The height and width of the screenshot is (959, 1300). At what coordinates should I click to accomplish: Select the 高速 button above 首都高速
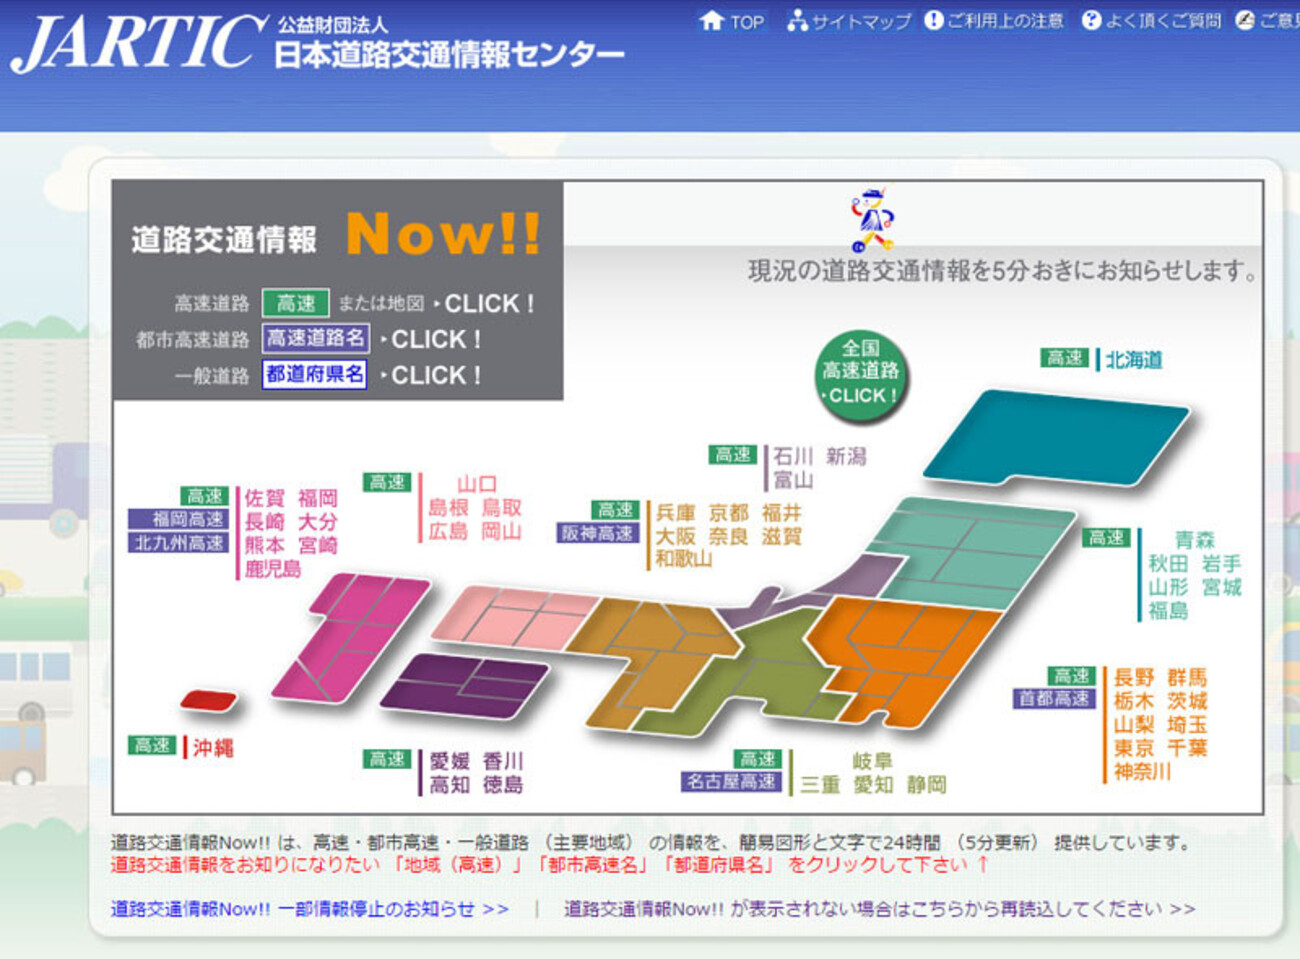[1072, 676]
